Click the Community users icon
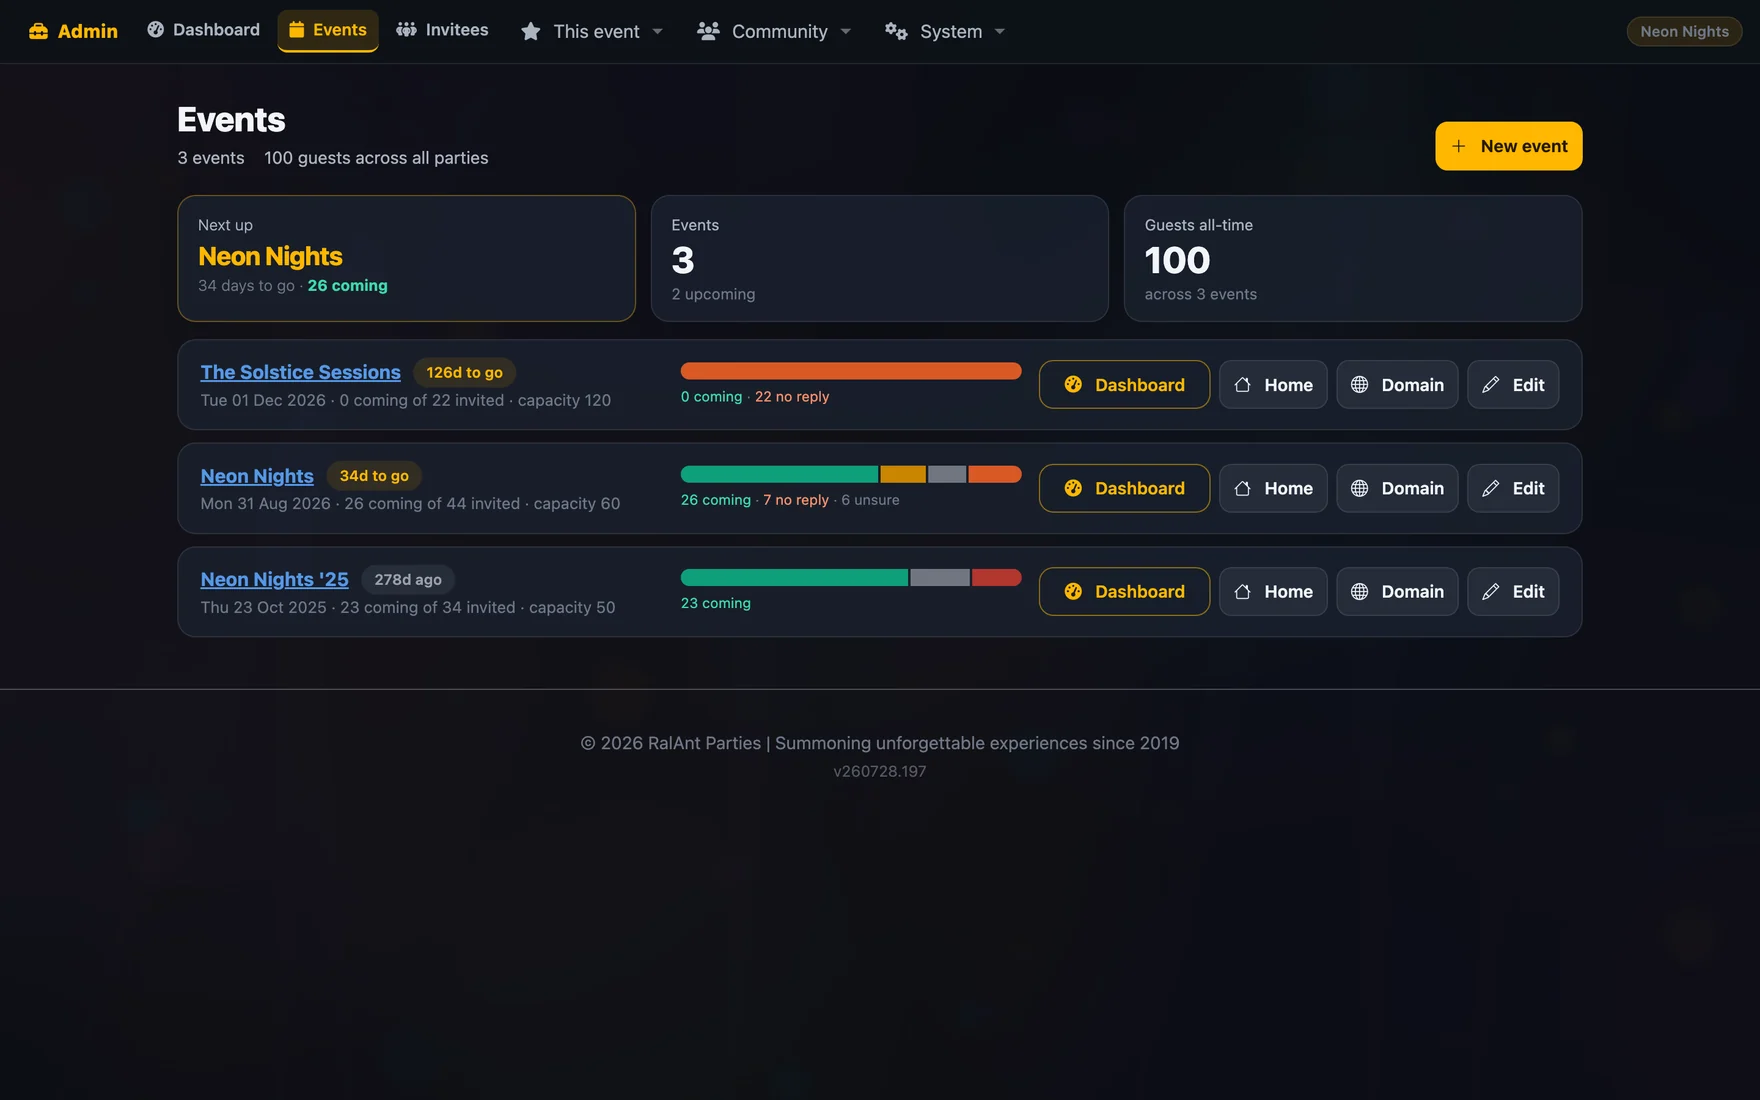 (708, 31)
